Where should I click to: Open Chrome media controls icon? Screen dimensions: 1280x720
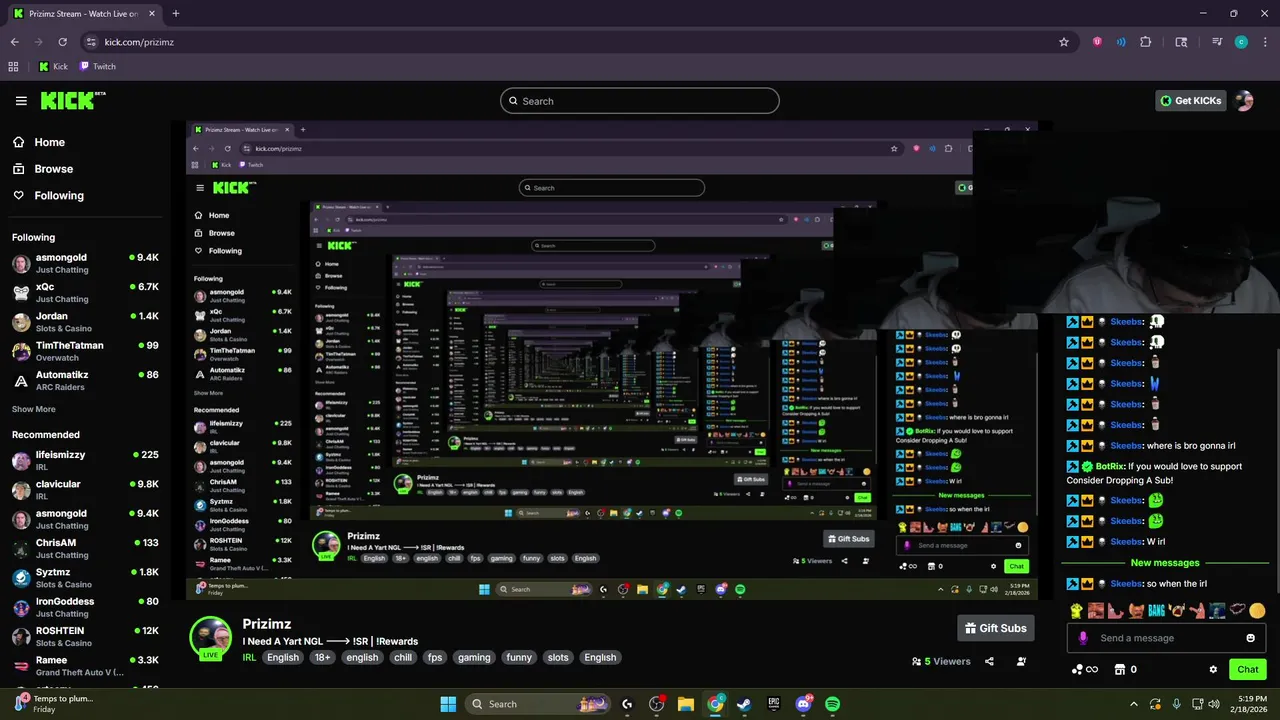click(1217, 42)
